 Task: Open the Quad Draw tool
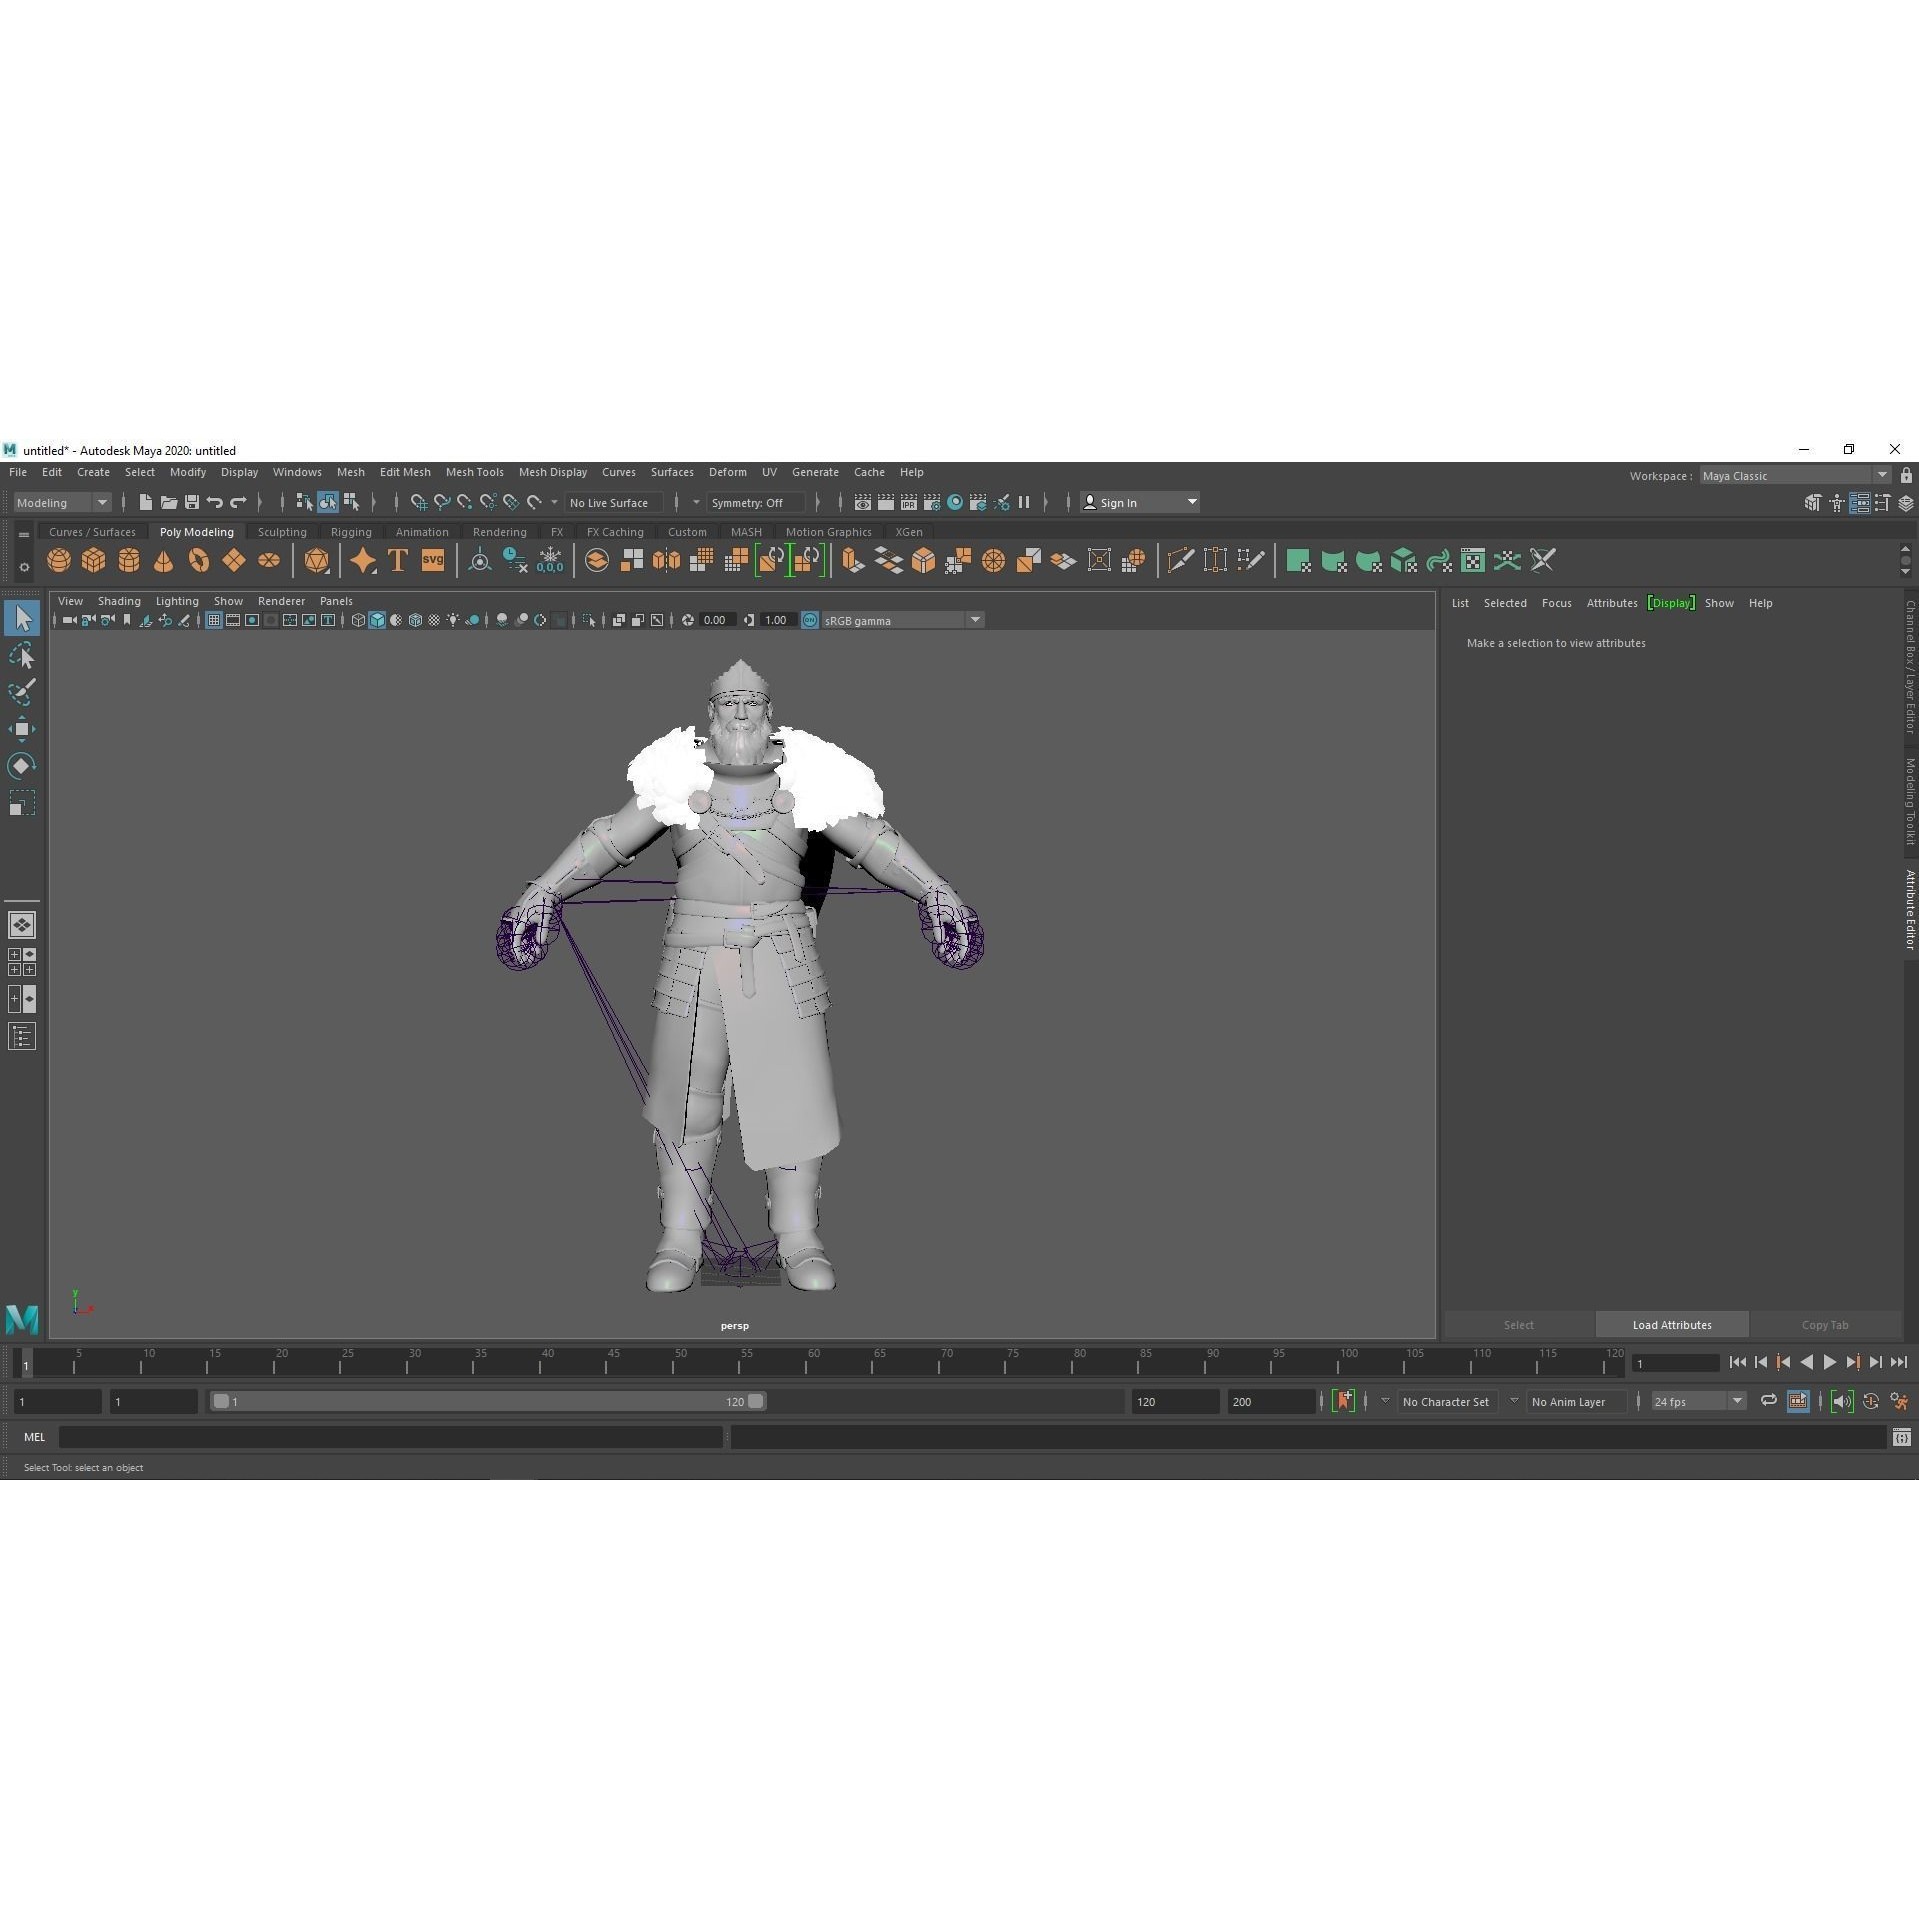(1251, 560)
